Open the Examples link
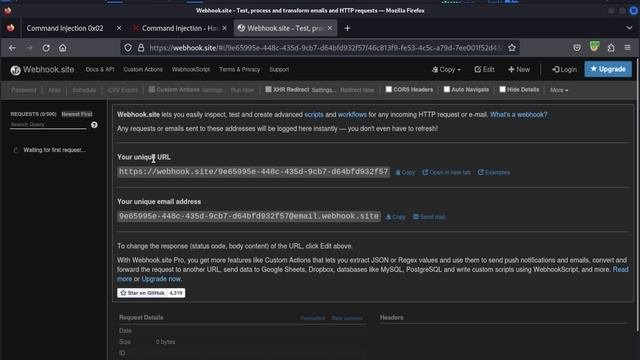Screen dimensions: 640x360 click(494, 173)
